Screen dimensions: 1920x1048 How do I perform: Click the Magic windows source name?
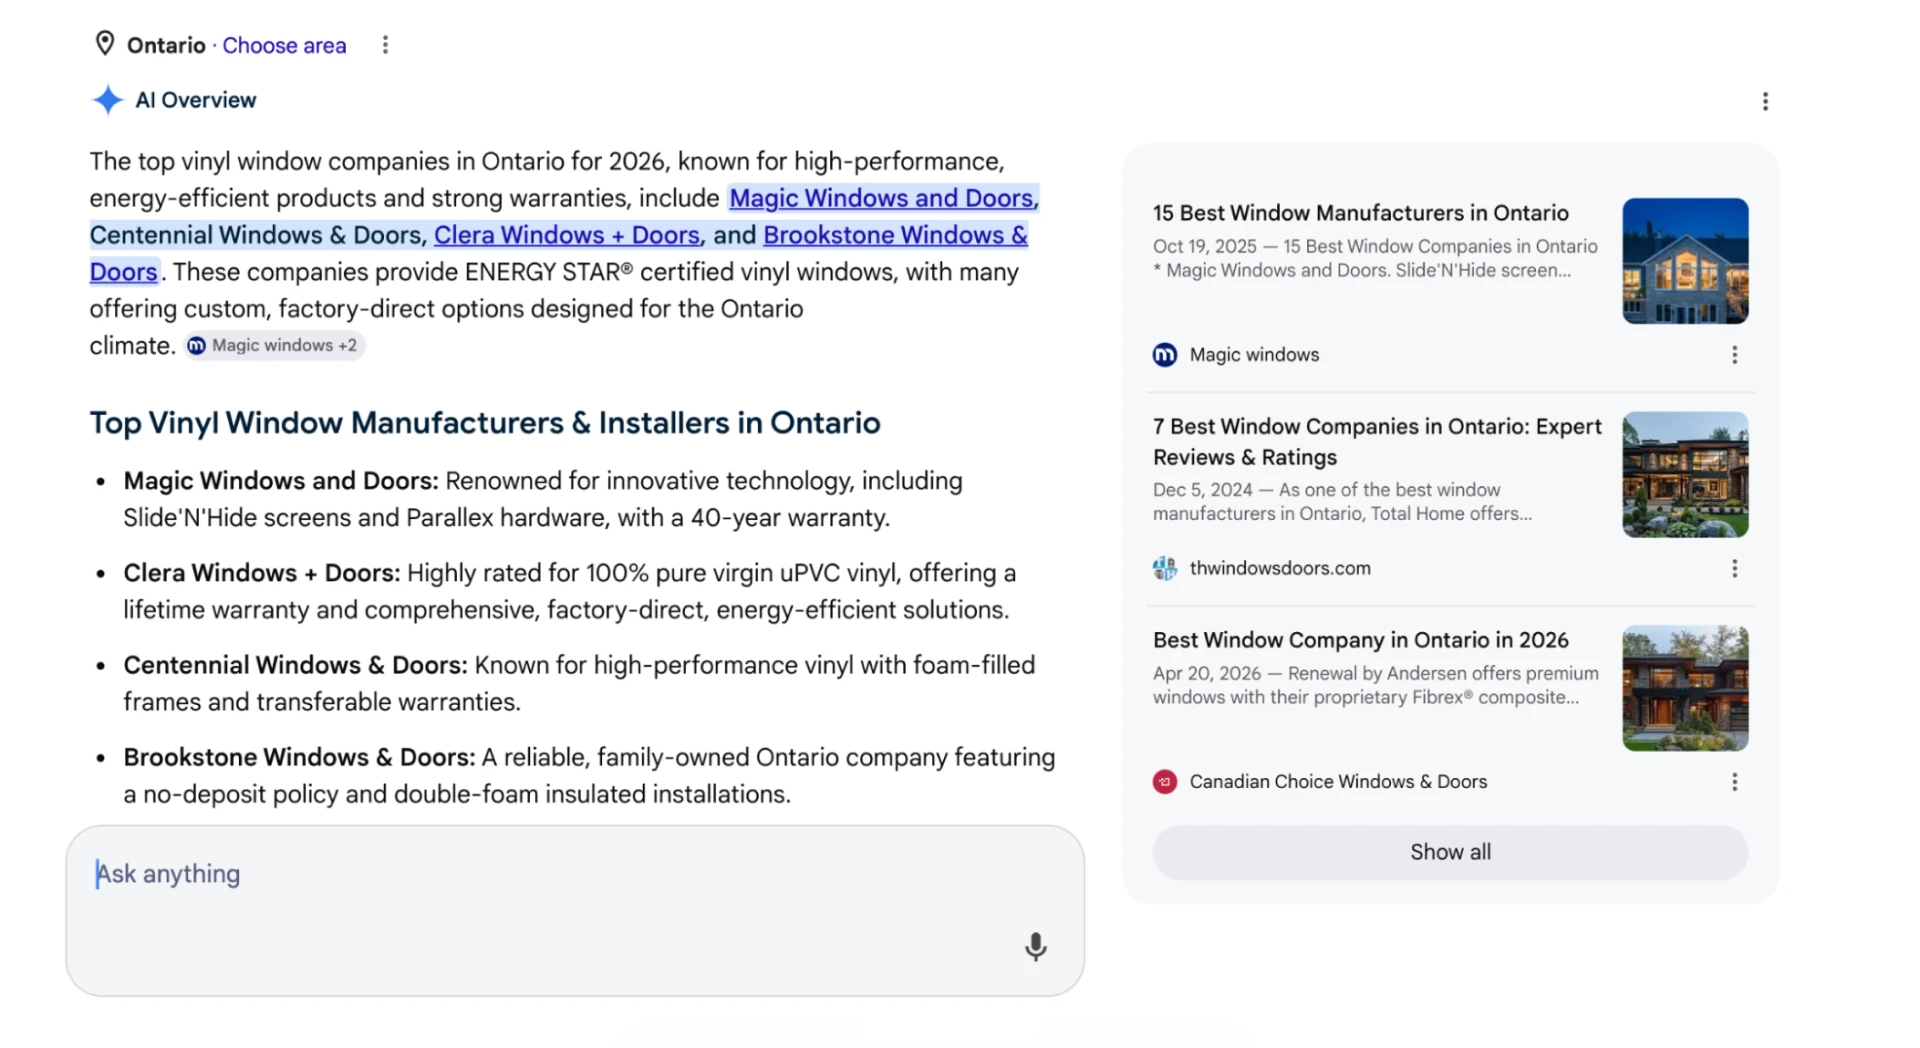(x=1254, y=355)
